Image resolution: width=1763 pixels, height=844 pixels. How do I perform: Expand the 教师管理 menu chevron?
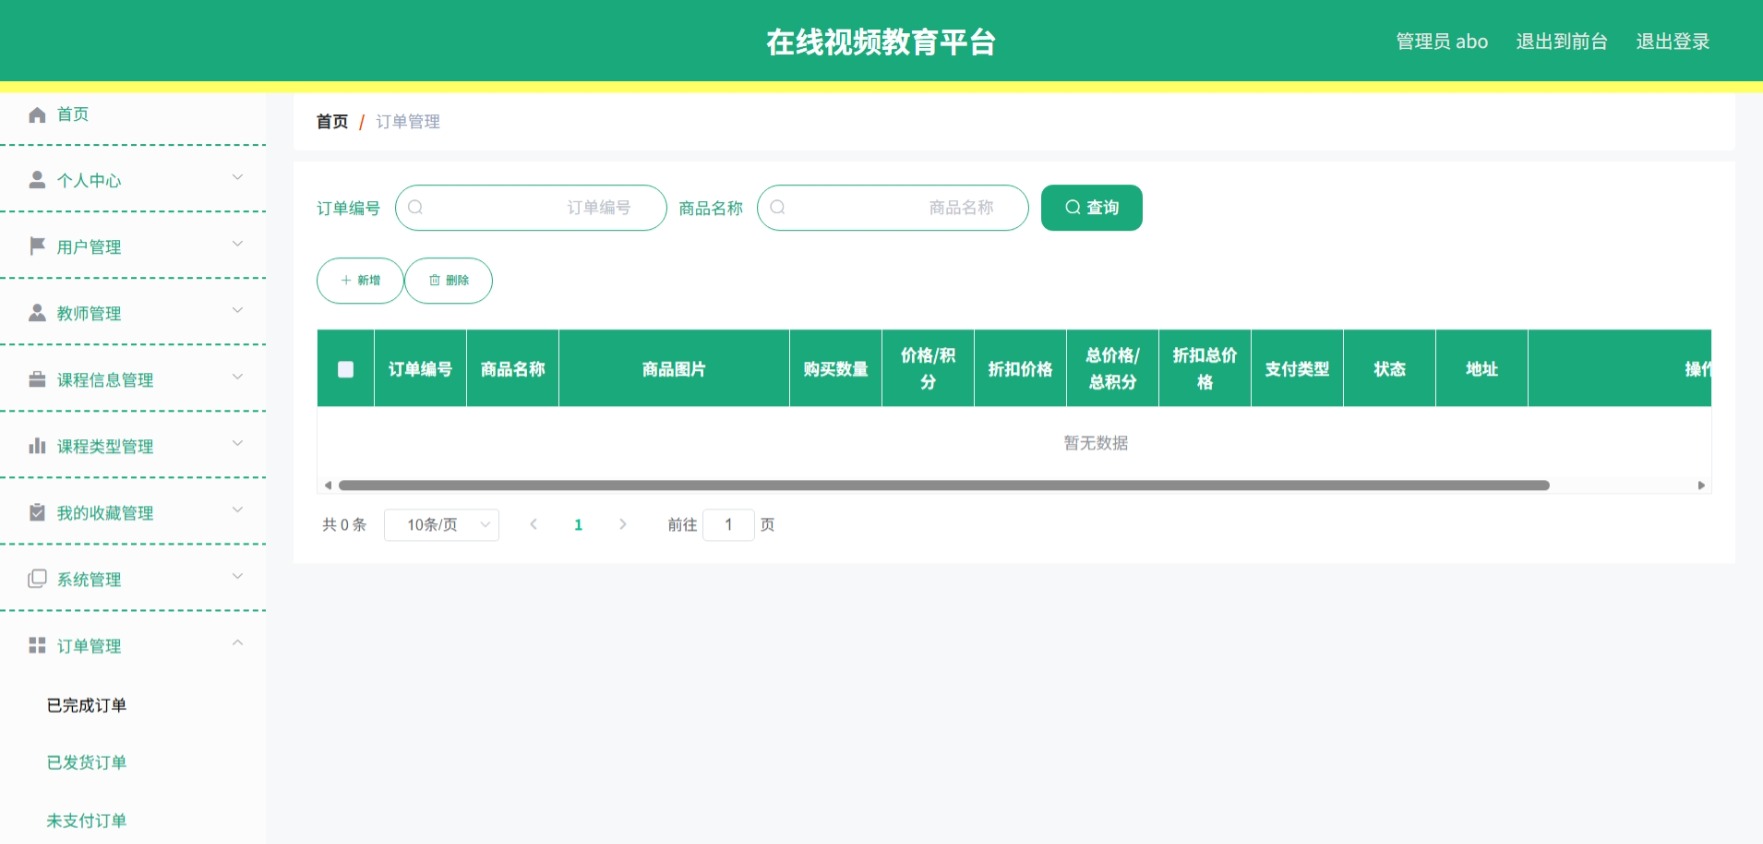(x=238, y=311)
